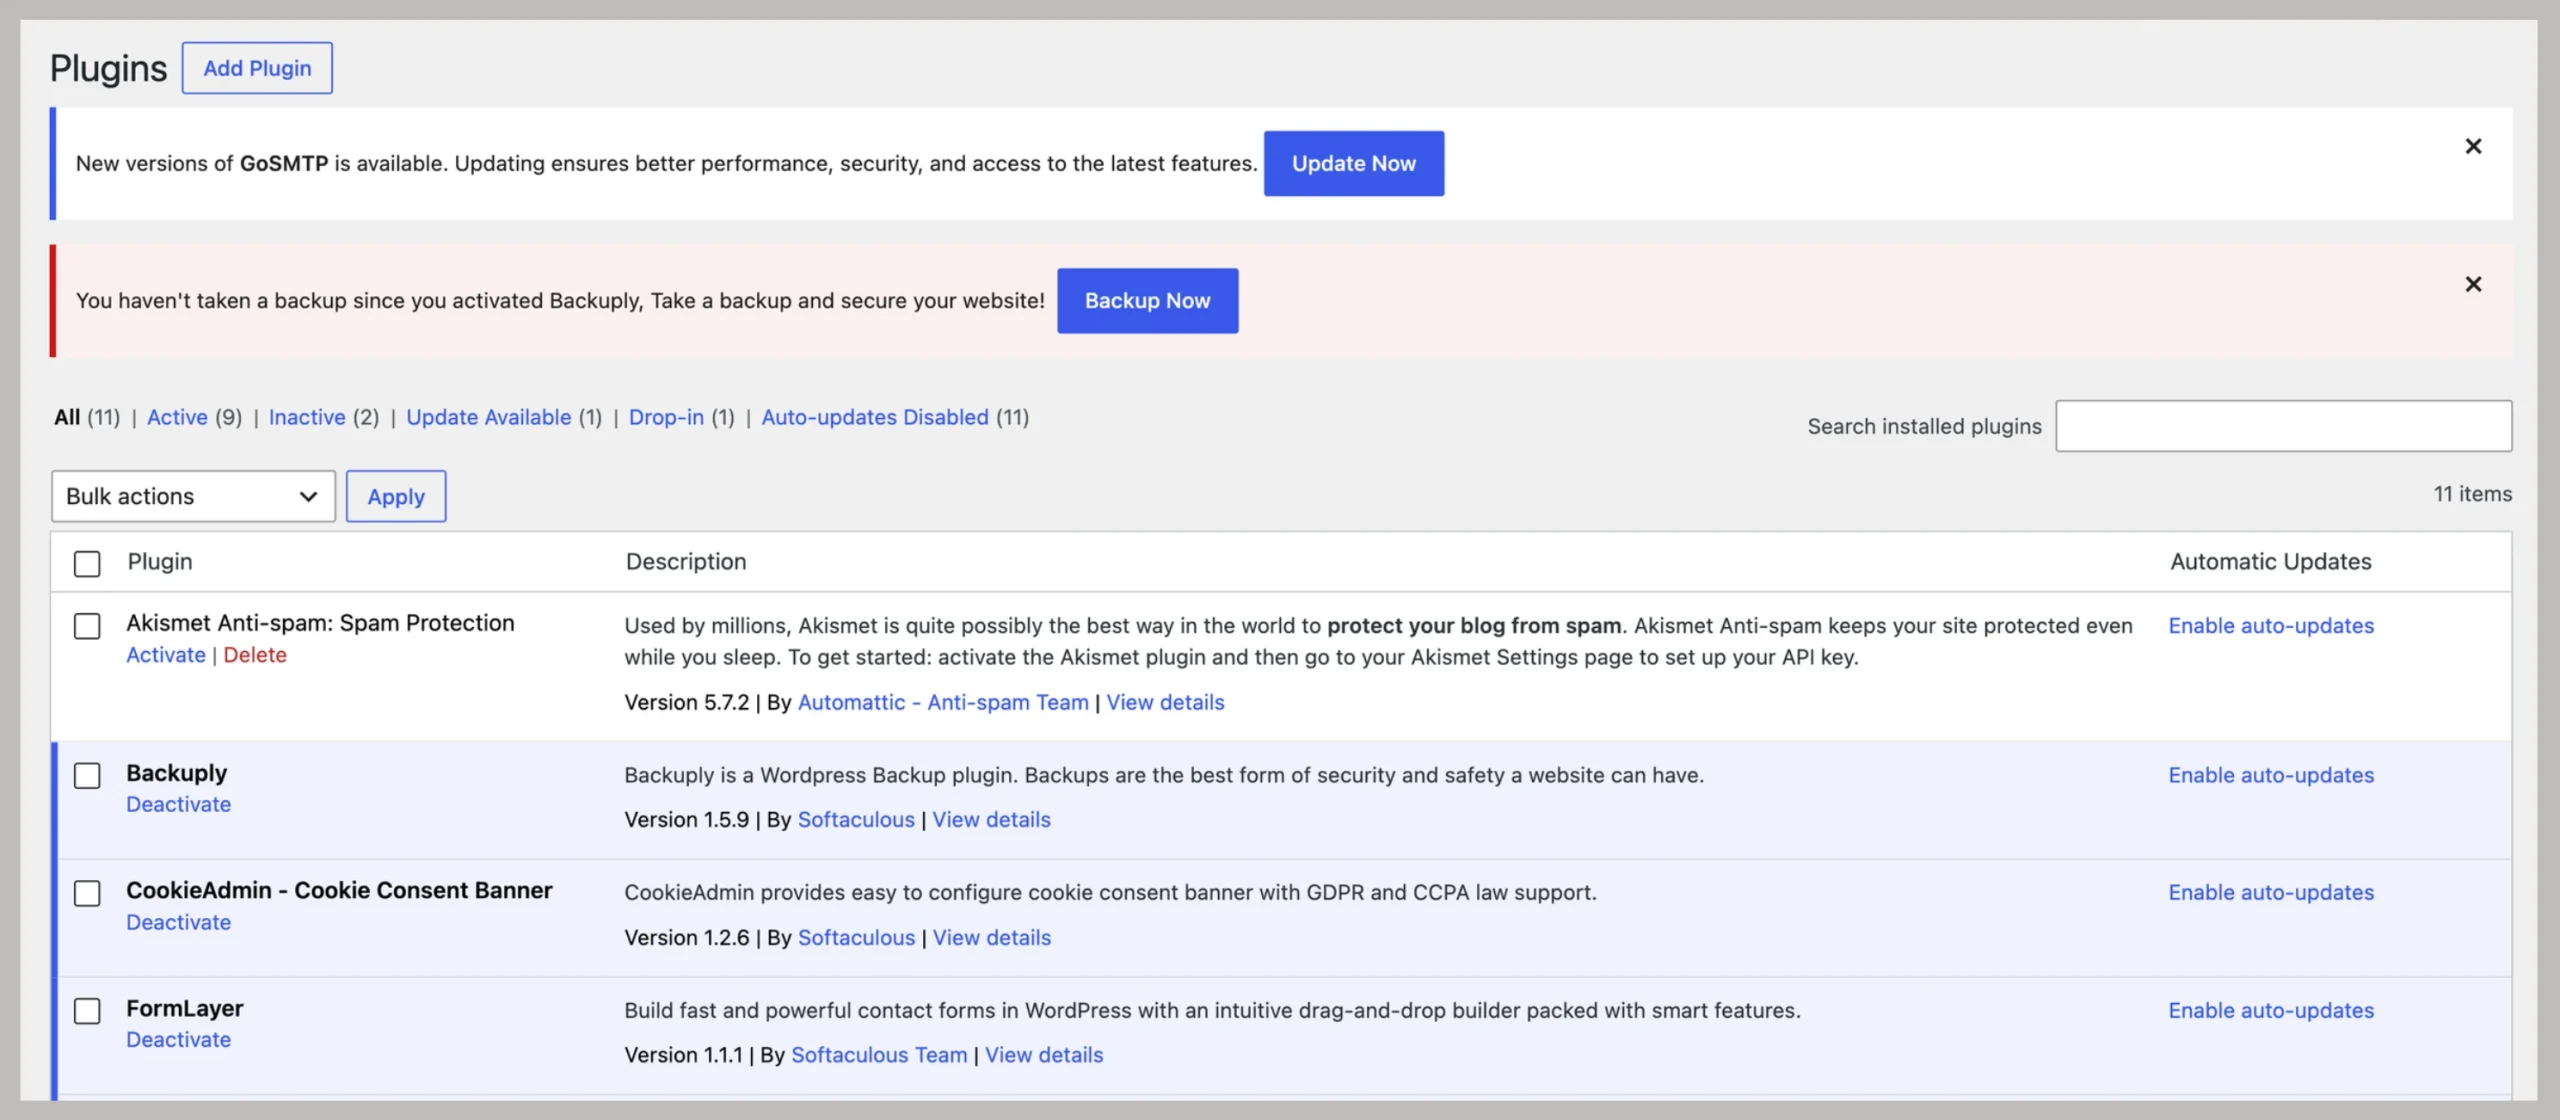
Task: Tick the select-all plugins checkbox
Action: tap(87, 563)
